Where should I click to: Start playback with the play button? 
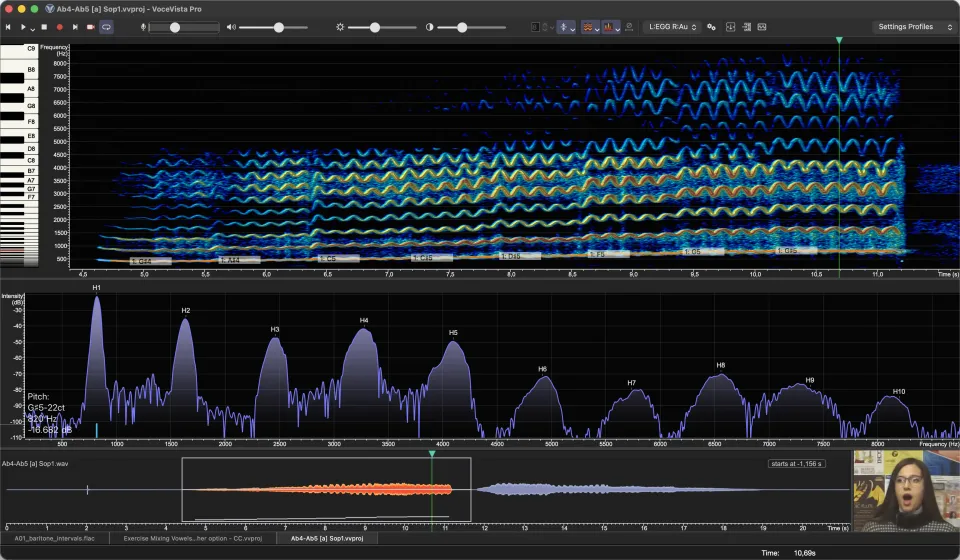[23, 27]
